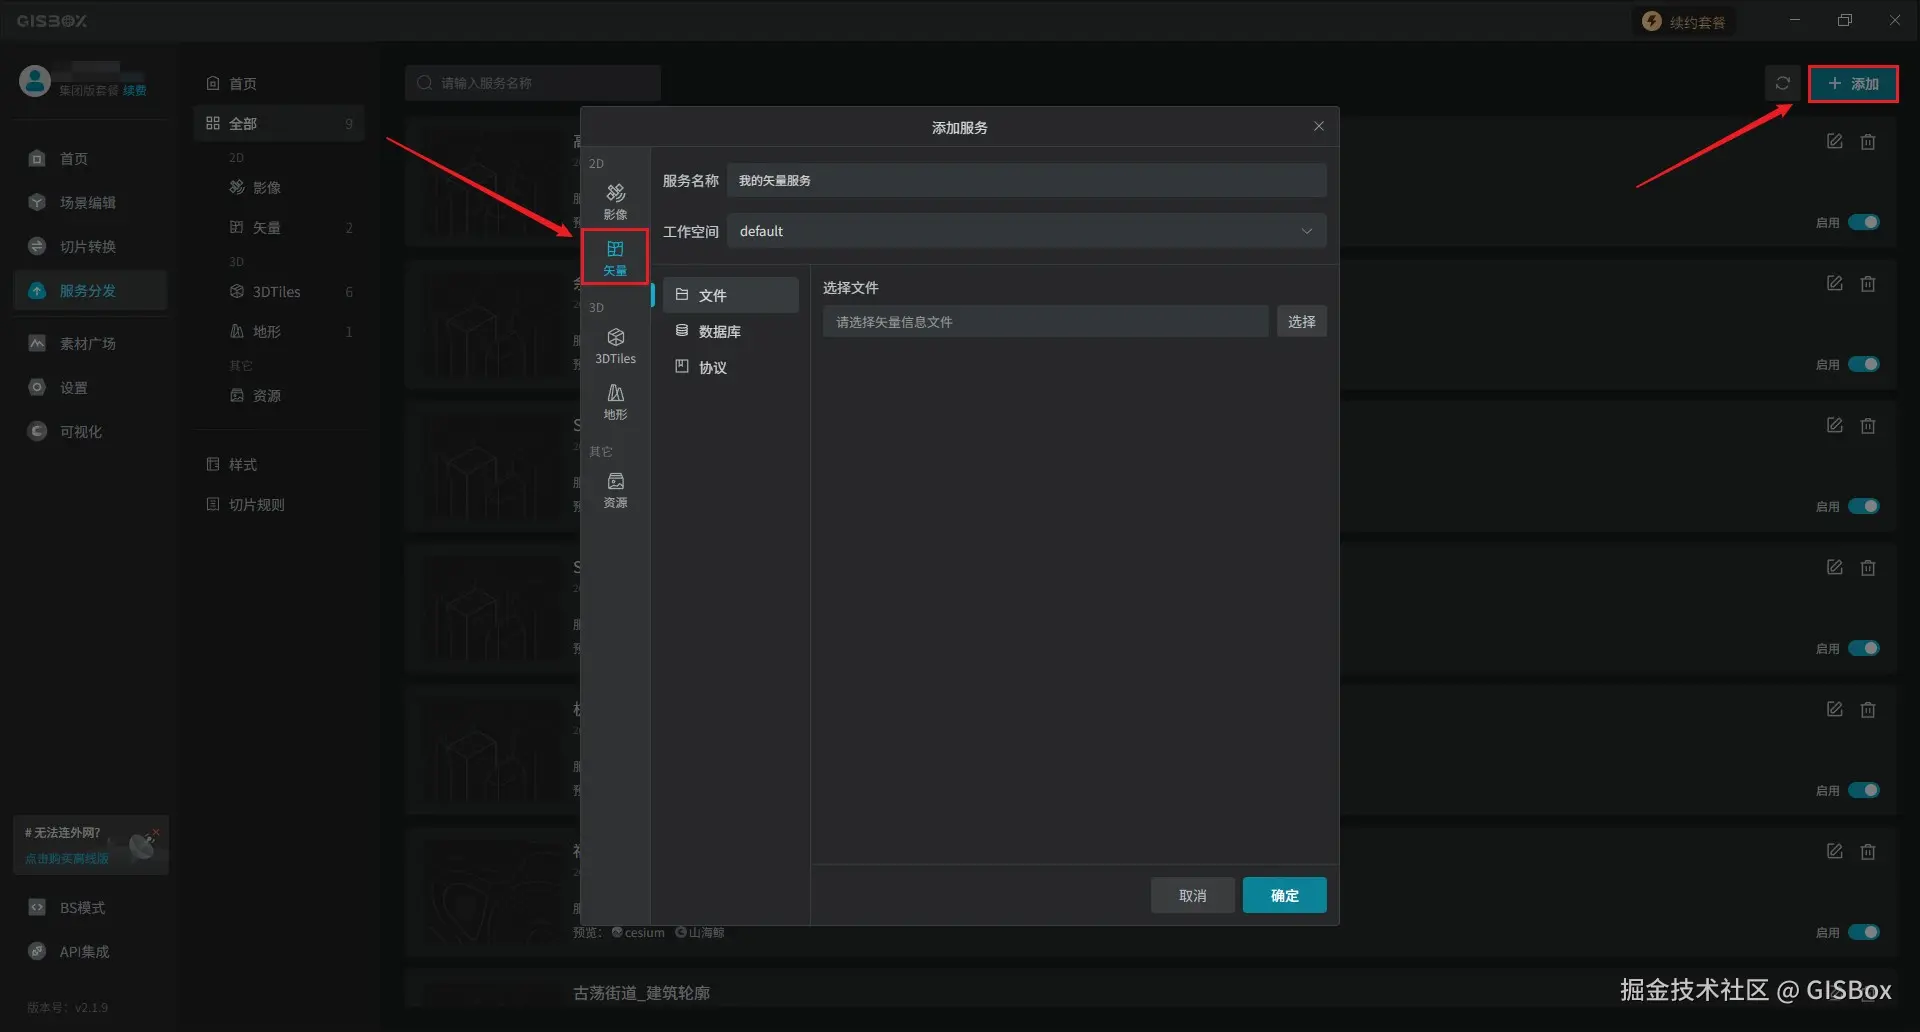Open 场景编辑 in the left sidebar
This screenshot has height=1032, width=1920.
pyautogui.click(x=90, y=202)
